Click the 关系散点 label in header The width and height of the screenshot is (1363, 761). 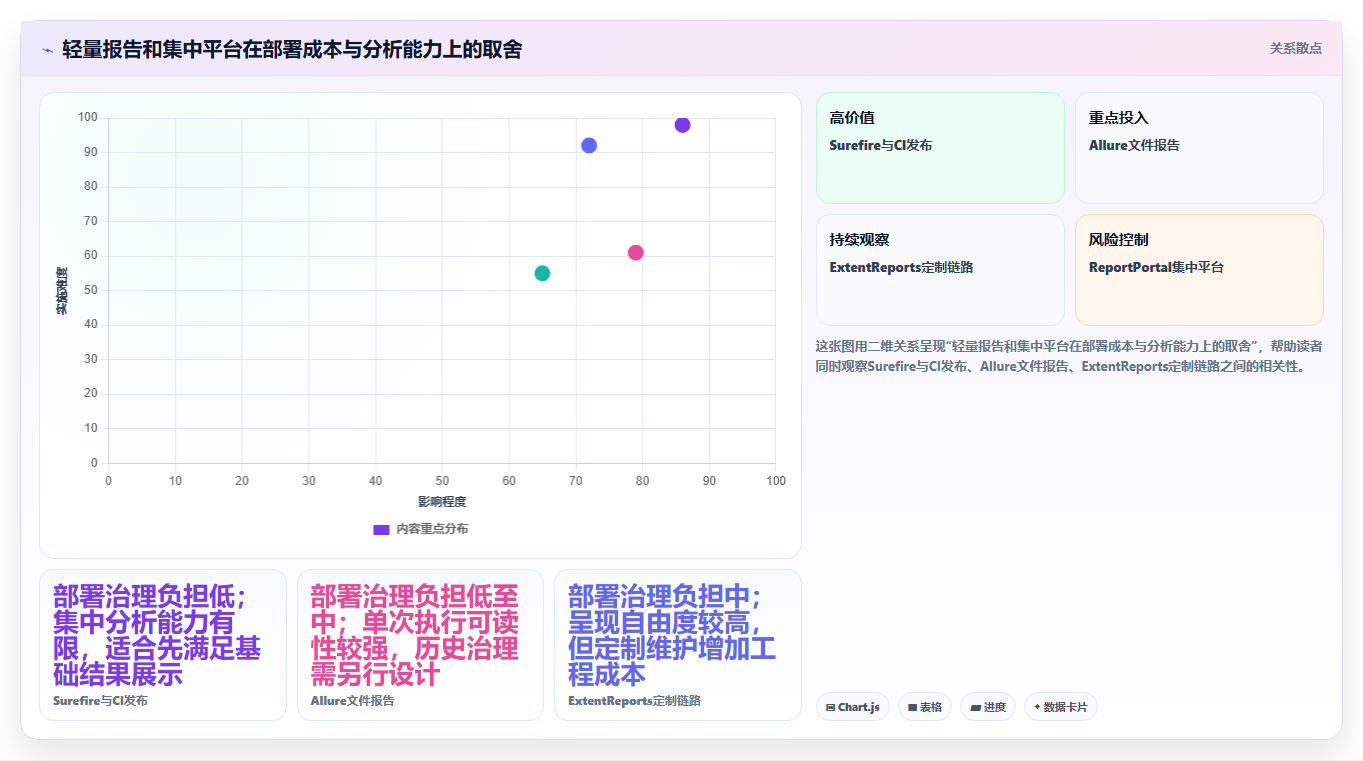(x=1295, y=48)
